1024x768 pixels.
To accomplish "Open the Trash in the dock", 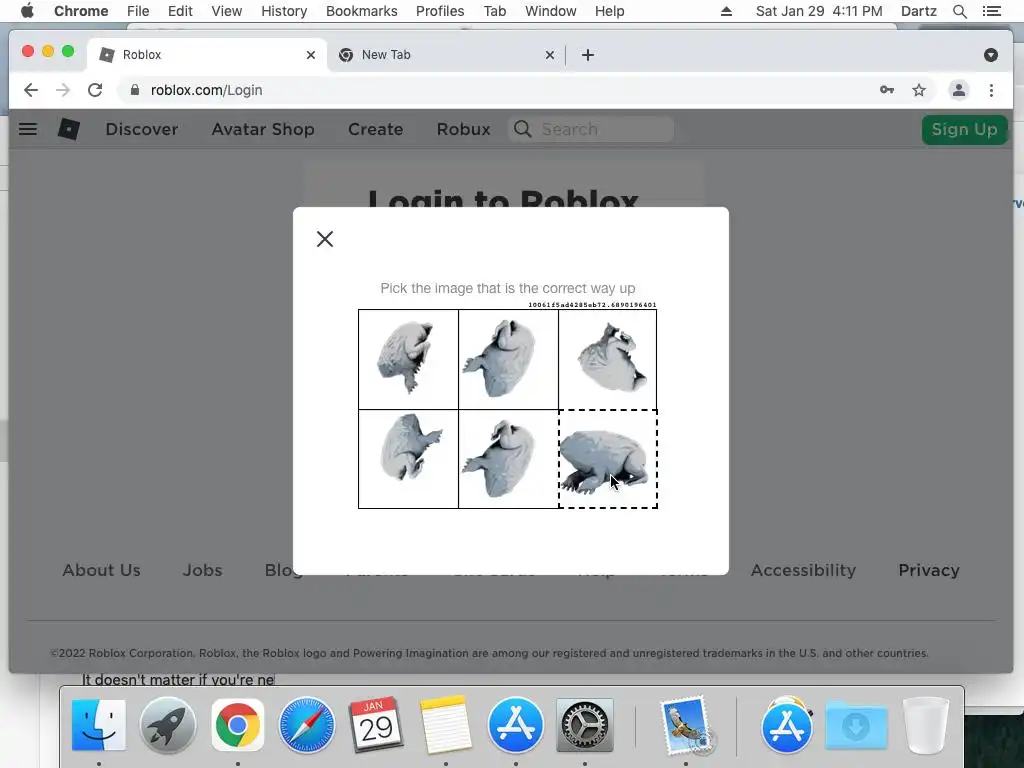I will pyautogui.click(x=925, y=726).
